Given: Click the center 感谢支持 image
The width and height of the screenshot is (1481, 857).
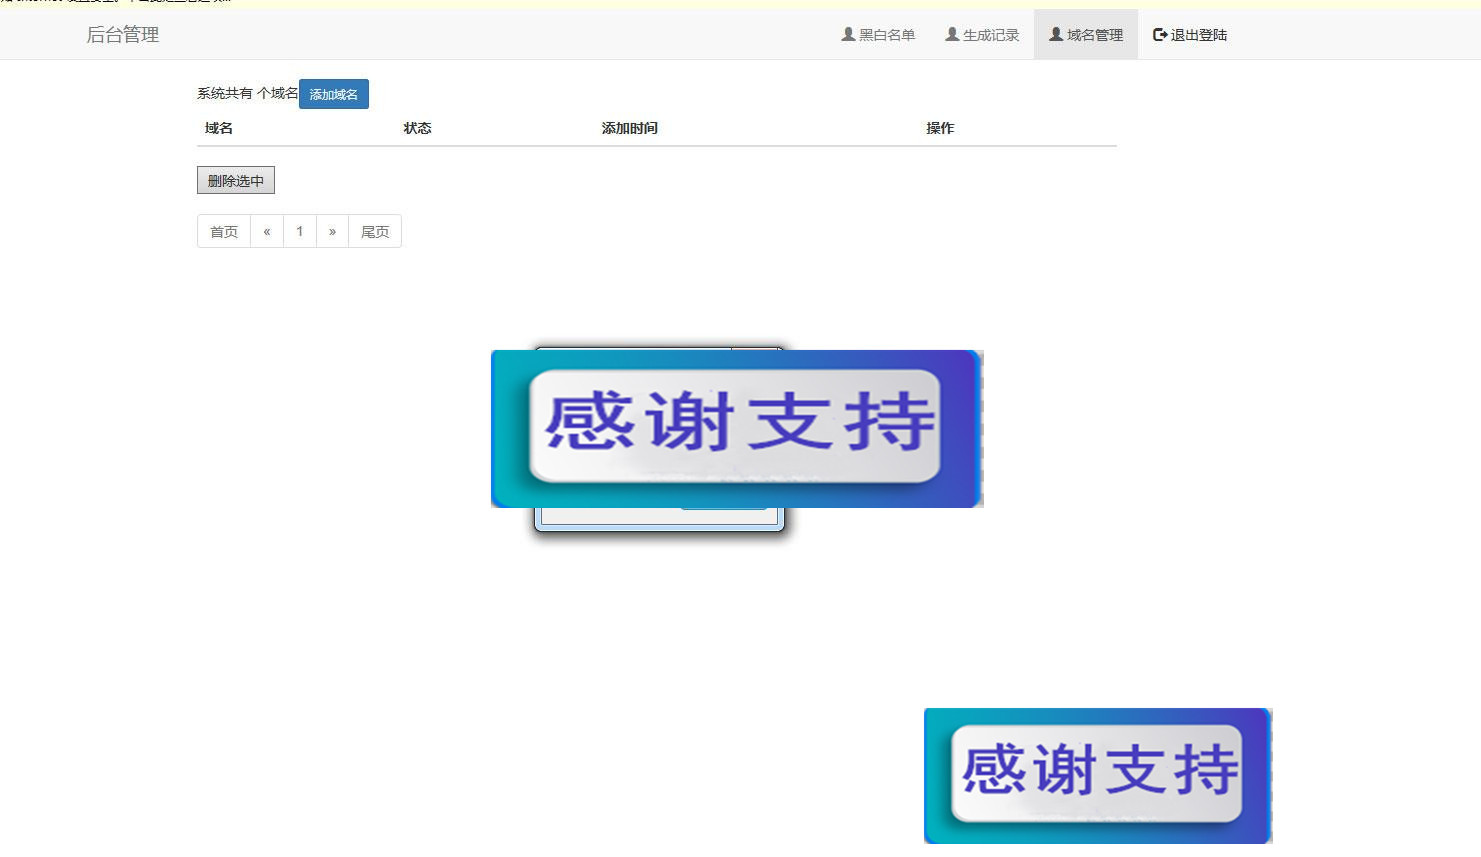Looking at the screenshot, I should pyautogui.click(x=736, y=428).
